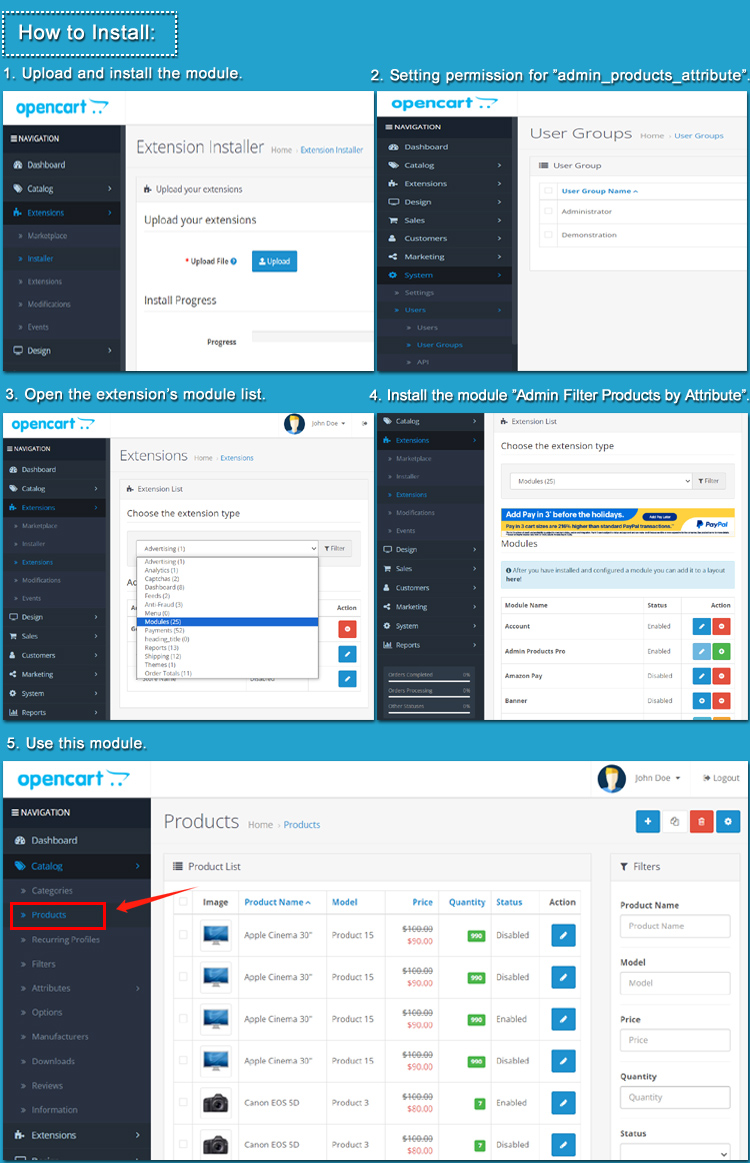Click the Orders Processing progress bar in step 4 sidebar
Screen dimensions: 750x1163
tap(429, 696)
